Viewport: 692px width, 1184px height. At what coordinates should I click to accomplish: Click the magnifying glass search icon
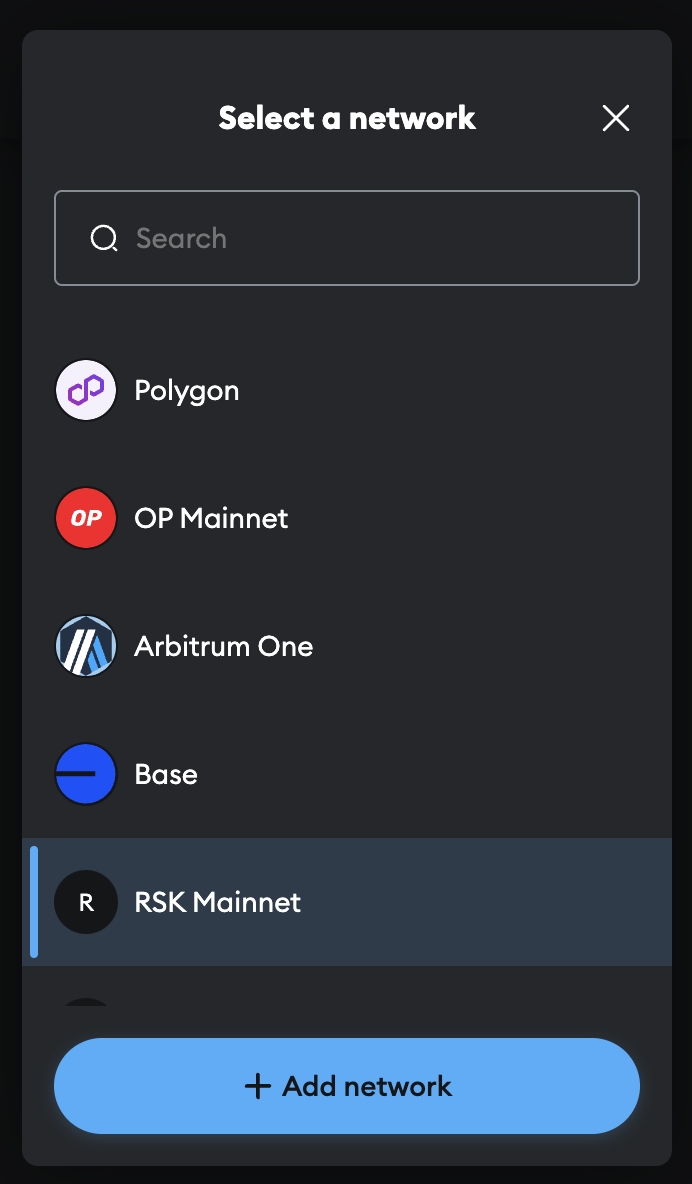coord(104,238)
